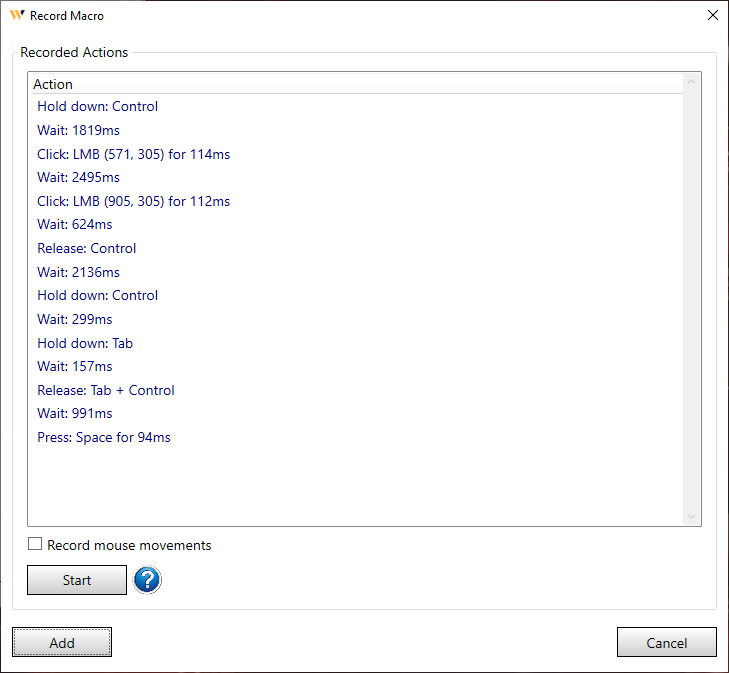The height and width of the screenshot is (673, 729).
Task: Select 'Wait: 299ms' row
Action: coord(356,319)
